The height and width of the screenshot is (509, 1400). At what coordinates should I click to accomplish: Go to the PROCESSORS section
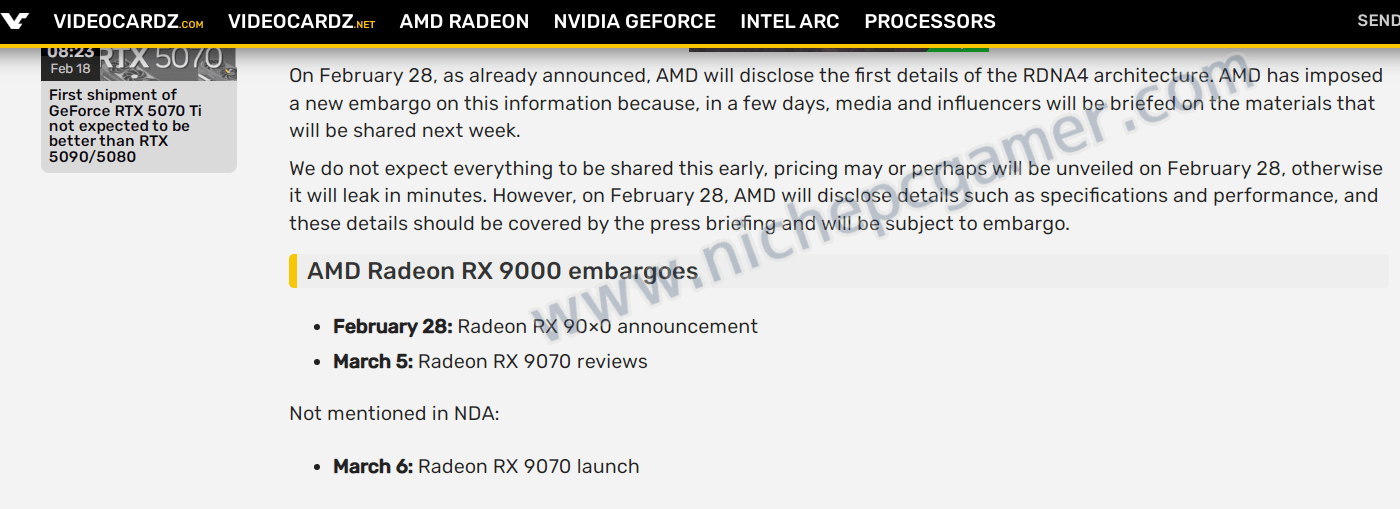[x=930, y=21]
